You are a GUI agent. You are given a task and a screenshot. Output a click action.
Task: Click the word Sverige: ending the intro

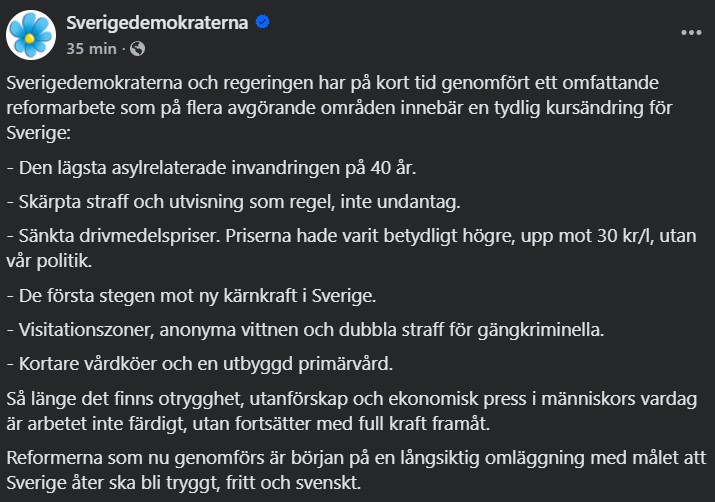[39, 133]
